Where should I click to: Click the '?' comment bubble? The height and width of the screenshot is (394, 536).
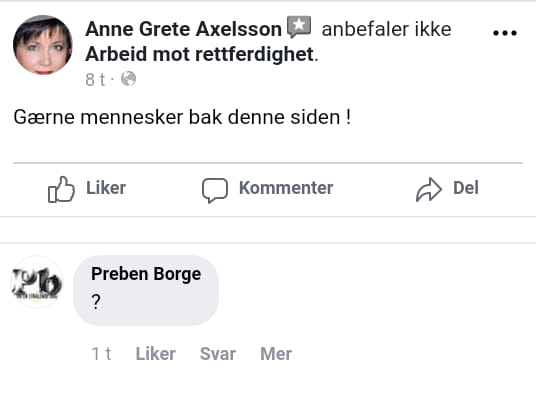point(146,290)
